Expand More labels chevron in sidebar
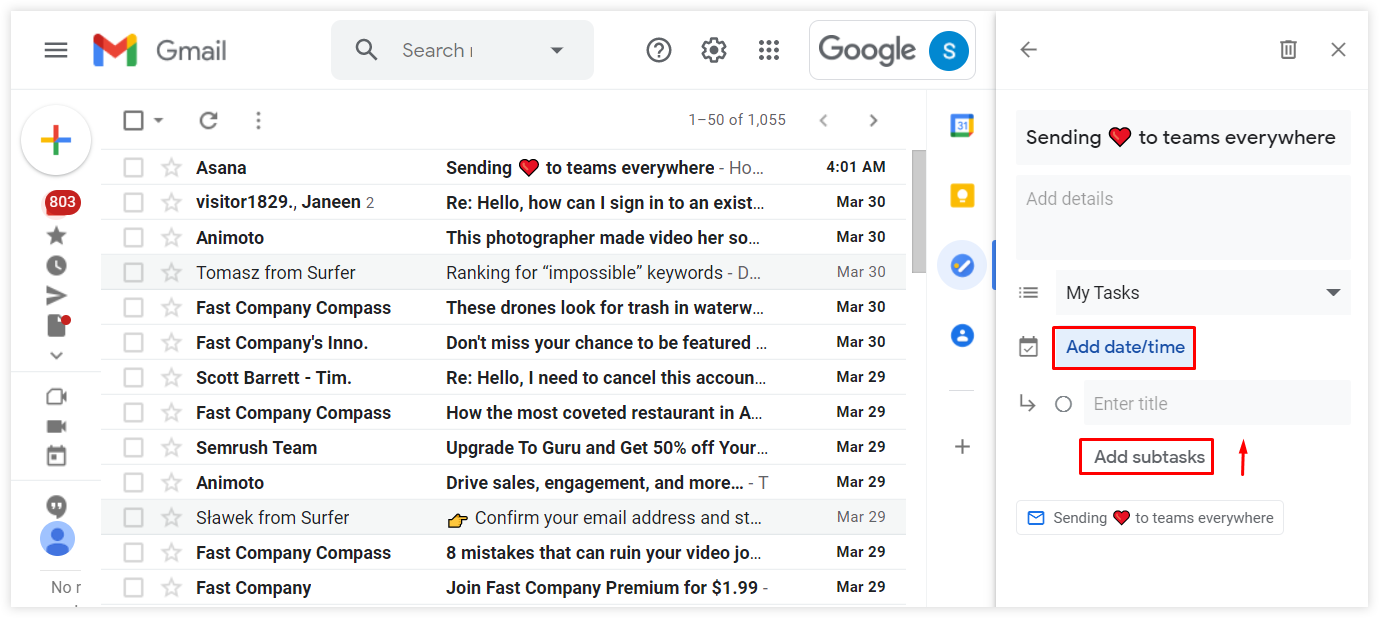Image resolution: width=1379 pixels, height=618 pixels. pyautogui.click(x=56, y=355)
